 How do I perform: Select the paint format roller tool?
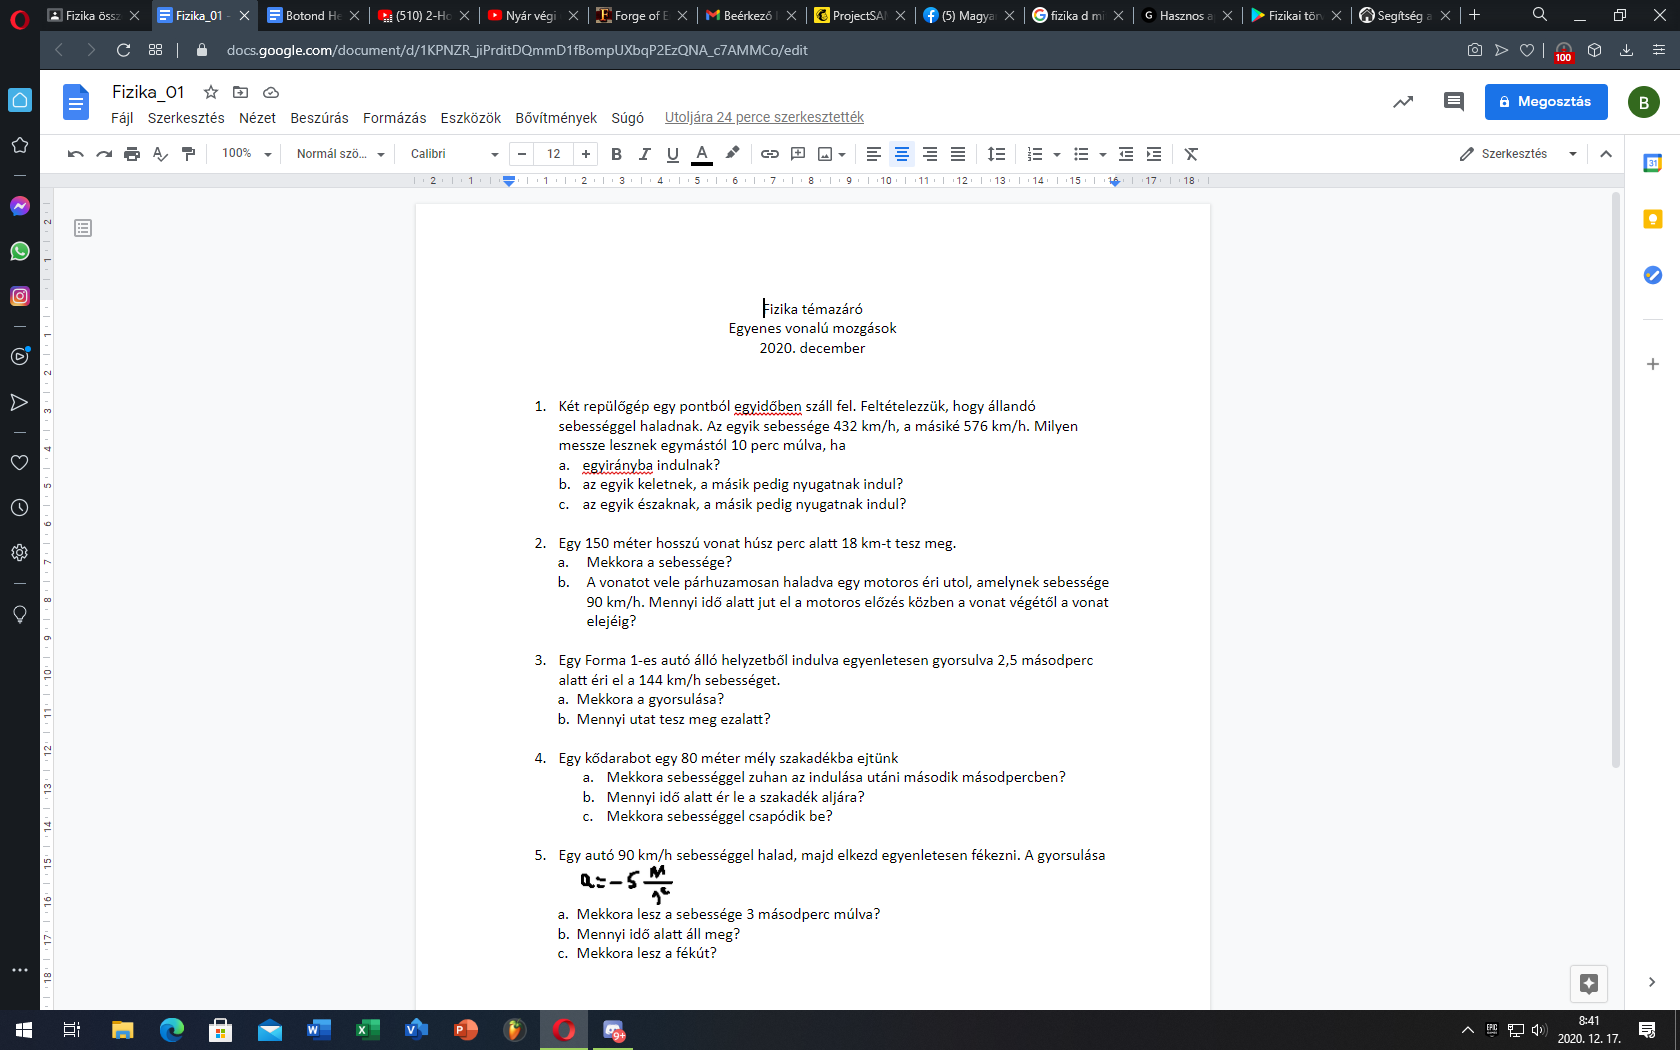pos(188,154)
